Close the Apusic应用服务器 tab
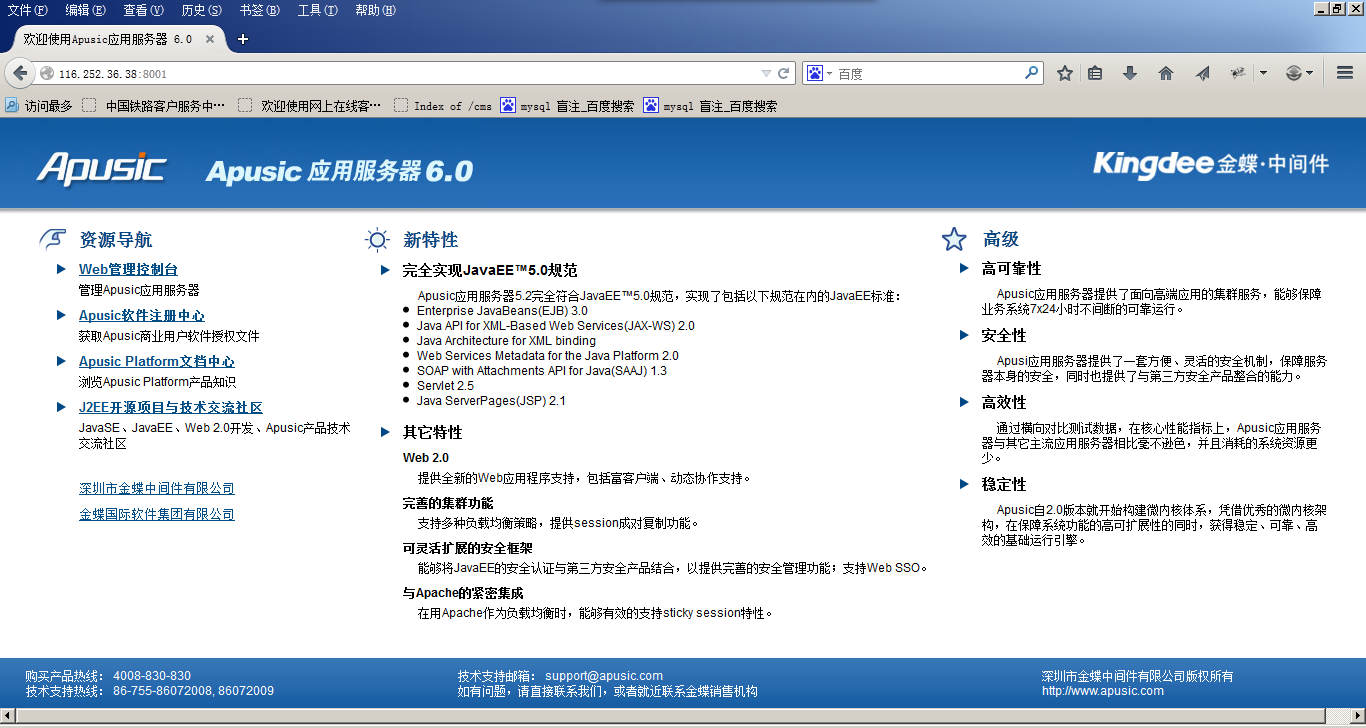Screen dimensions: 1366x728 210,39
